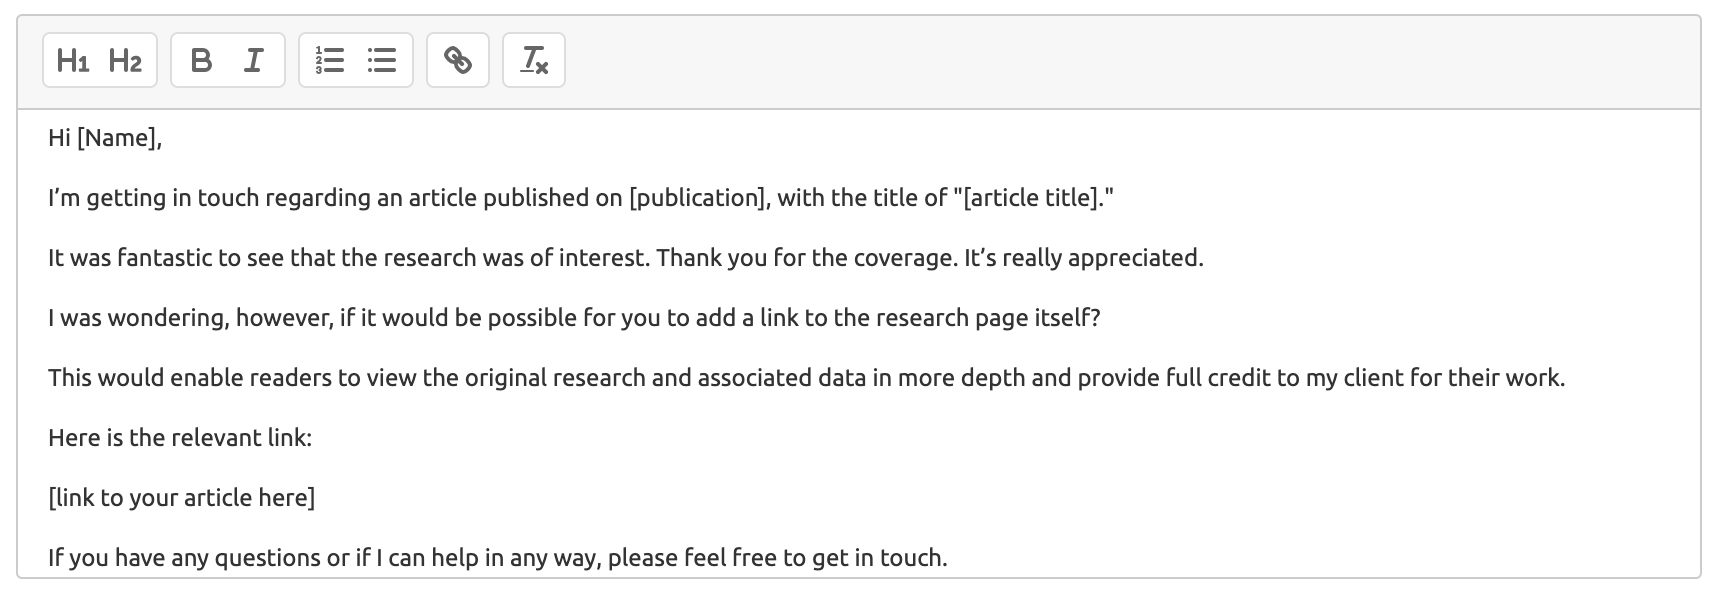
Task: Insert a numbered list
Action: coord(330,61)
